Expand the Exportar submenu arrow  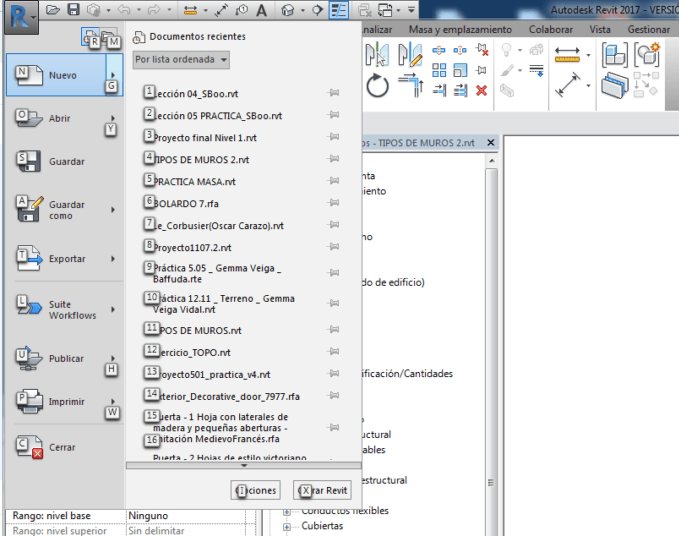[113, 259]
